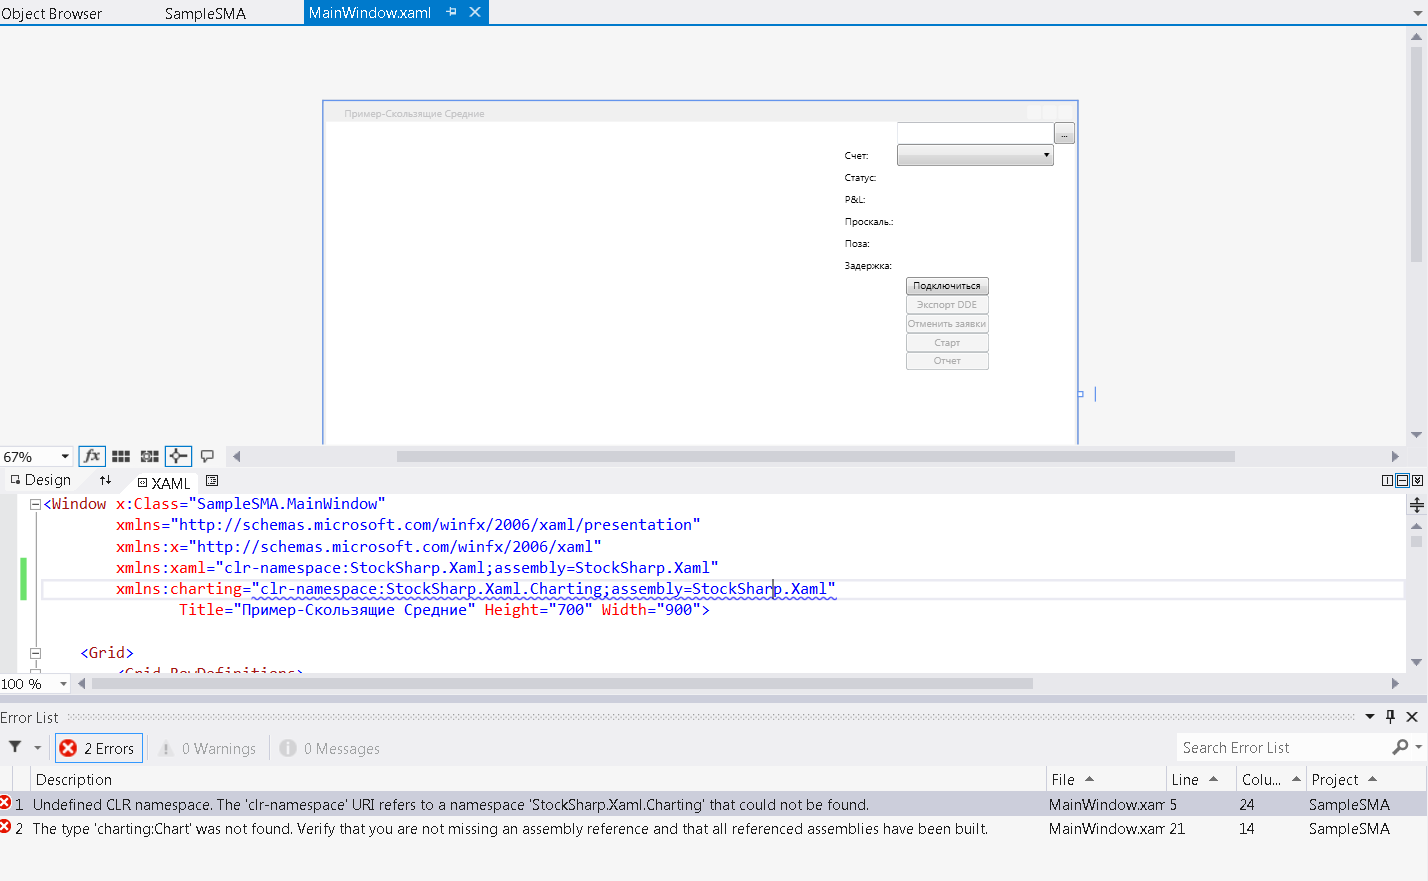Switch to the XAML tab
Screen dimensions: 1428x881
coord(164,483)
